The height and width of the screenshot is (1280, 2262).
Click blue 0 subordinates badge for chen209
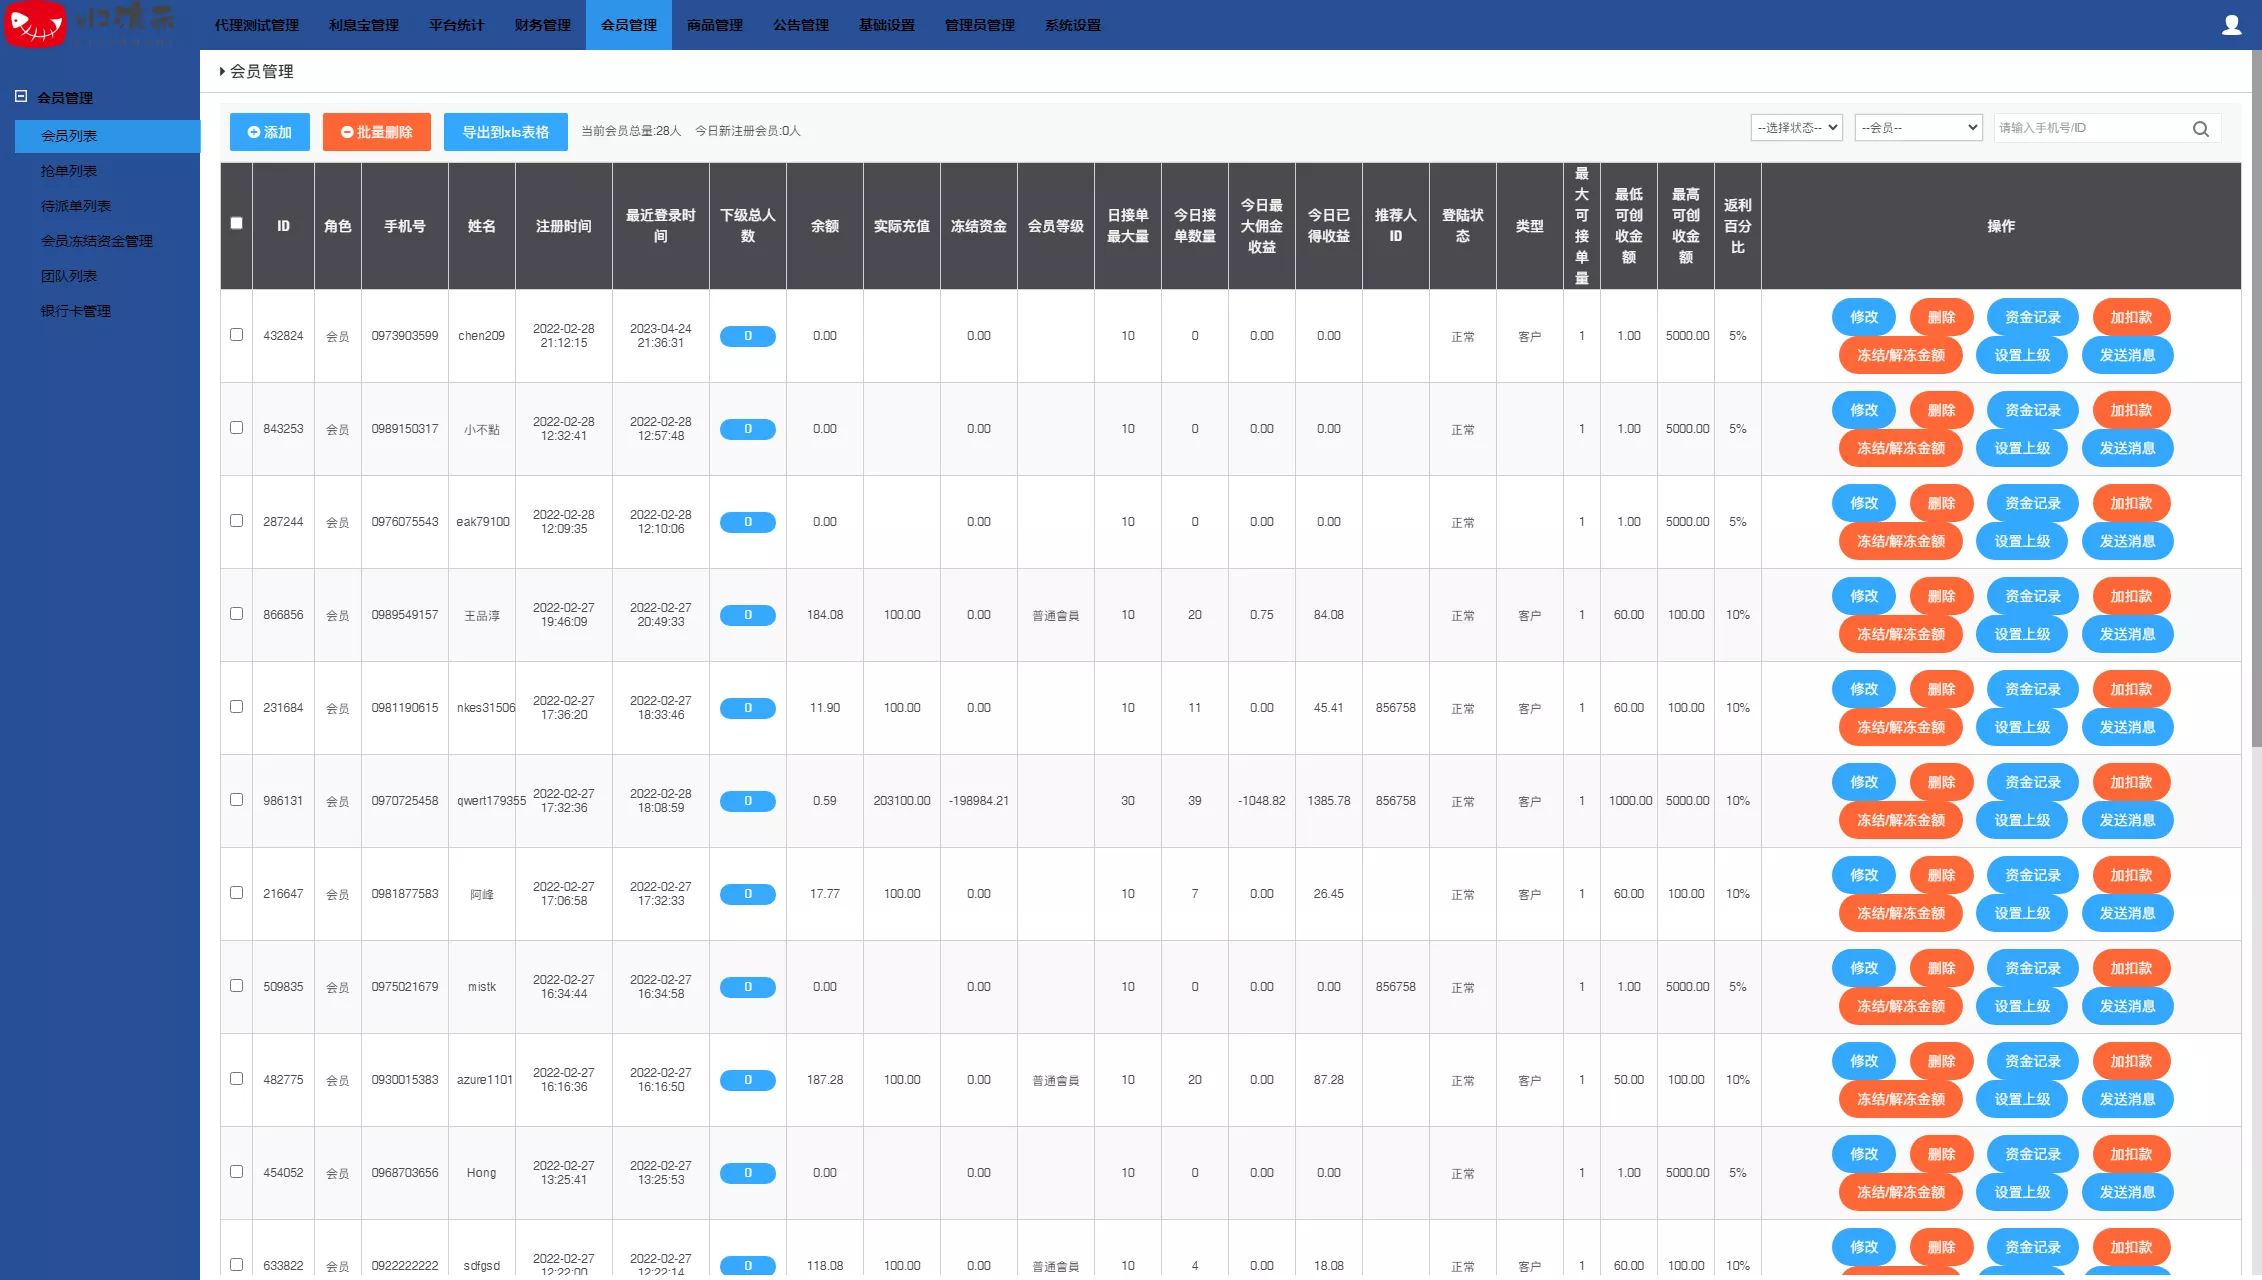(747, 336)
